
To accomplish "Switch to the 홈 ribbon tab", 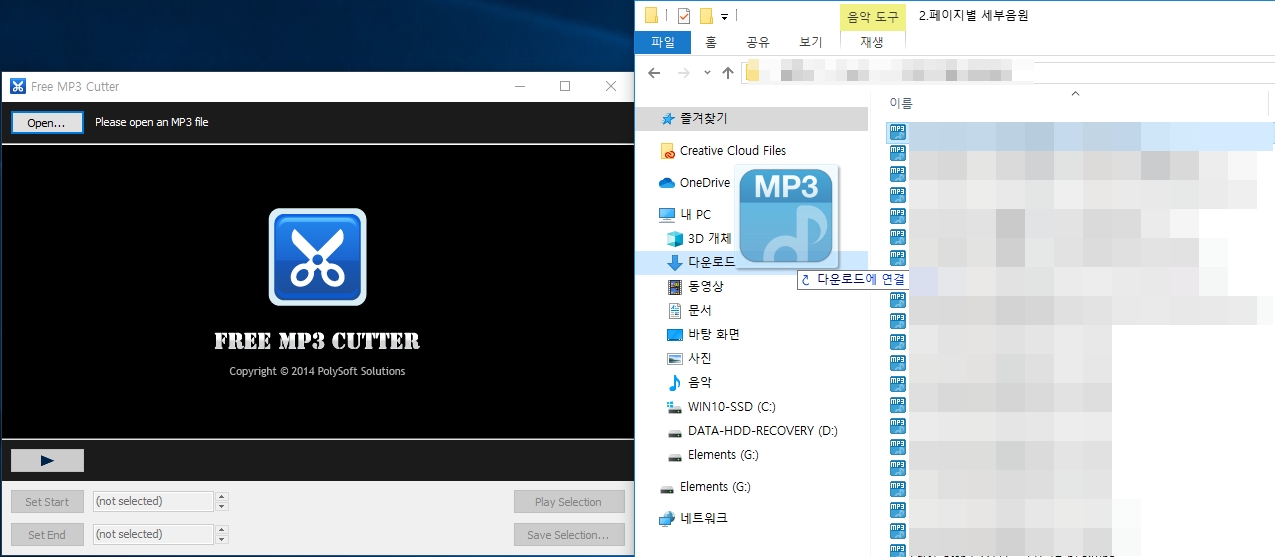I will coord(711,42).
